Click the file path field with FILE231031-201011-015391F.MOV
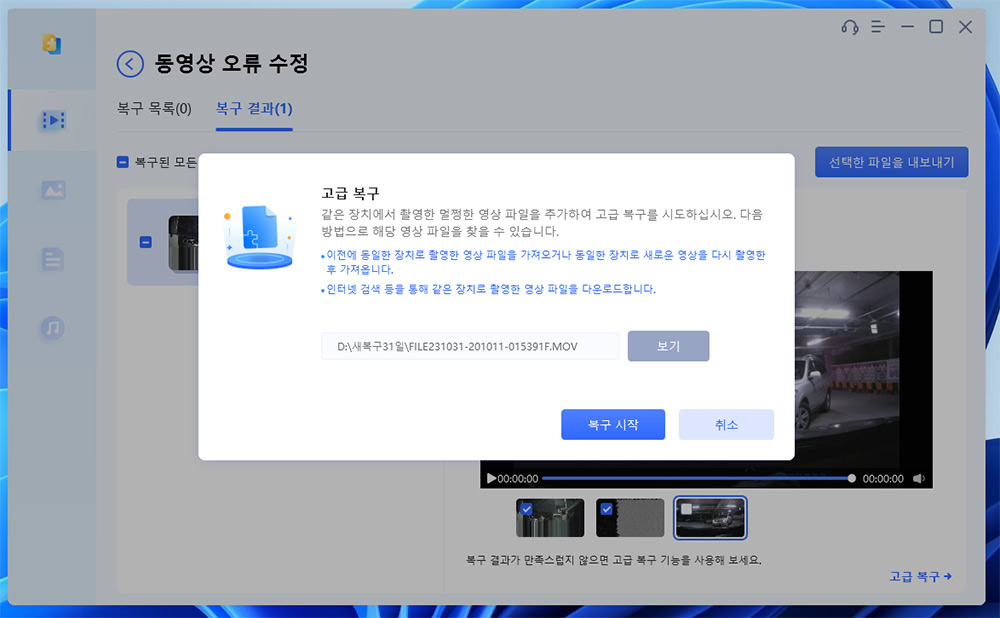Image resolution: width=1000 pixels, height=618 pixels. click(470, 346)
